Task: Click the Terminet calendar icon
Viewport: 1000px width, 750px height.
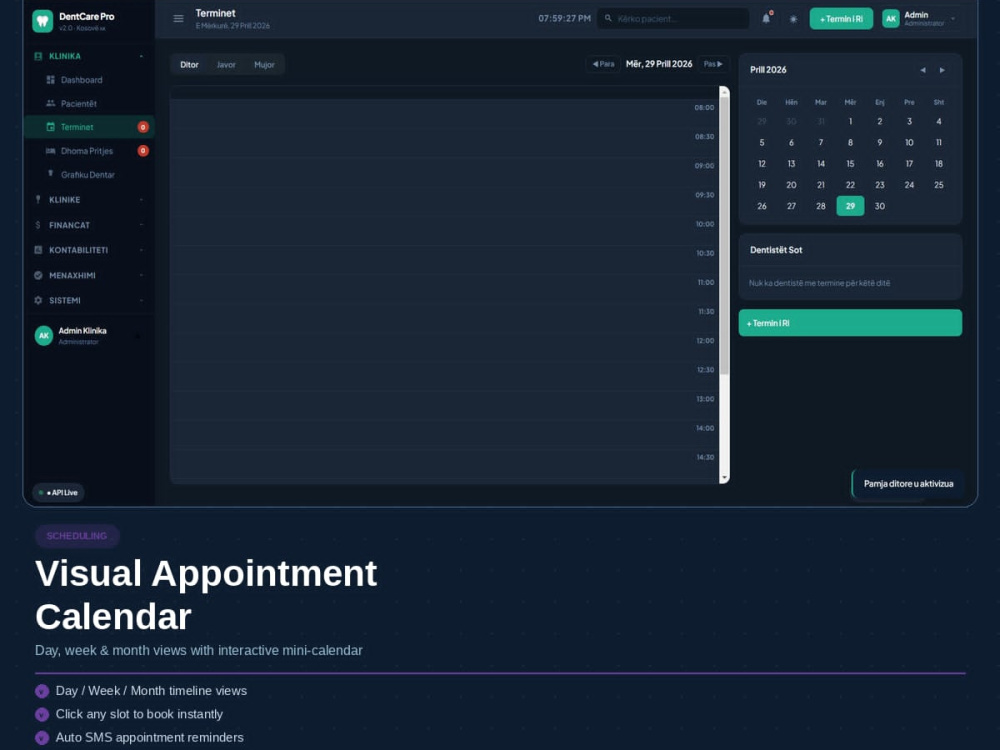Action: click(50, 127)
